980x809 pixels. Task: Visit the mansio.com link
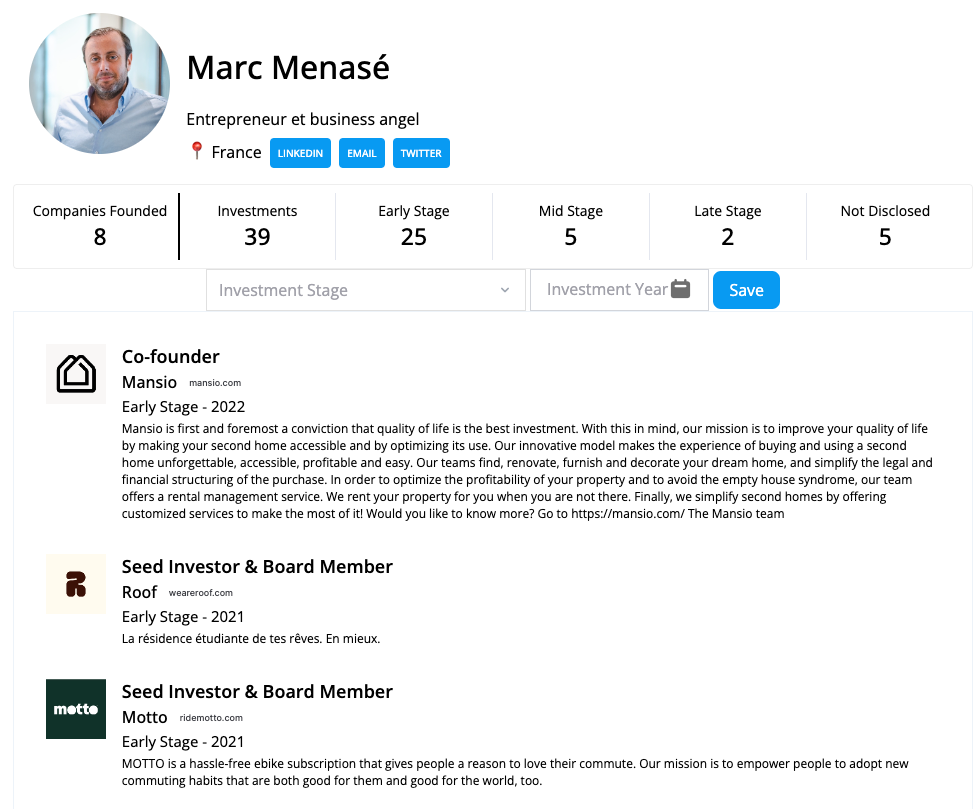click(x=215, y=383)
